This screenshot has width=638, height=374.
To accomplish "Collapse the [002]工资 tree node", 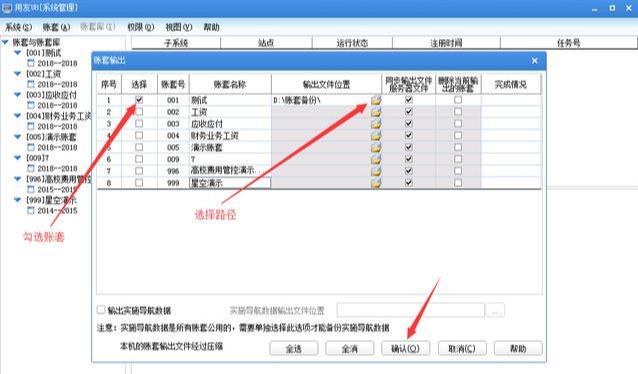I will (17, 74).
